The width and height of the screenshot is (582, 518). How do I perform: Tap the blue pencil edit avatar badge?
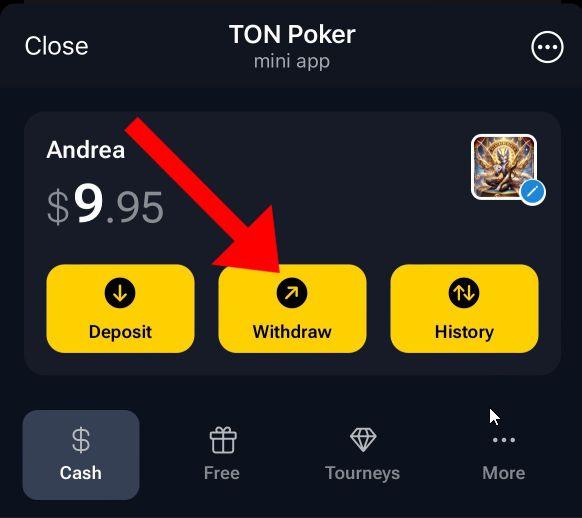coord(532,192)
